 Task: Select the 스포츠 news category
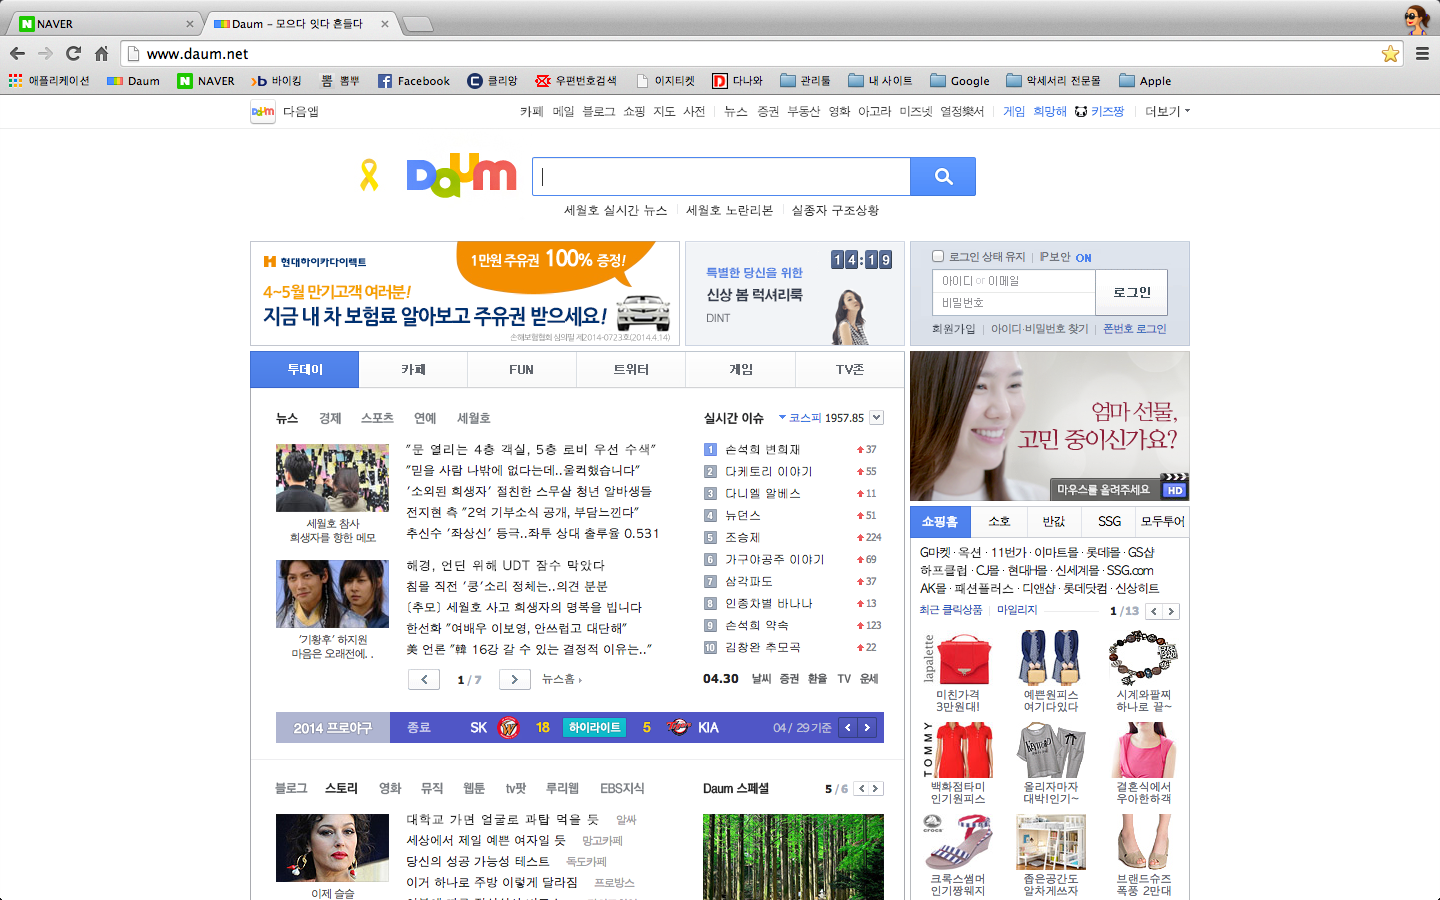pos(377,418)
